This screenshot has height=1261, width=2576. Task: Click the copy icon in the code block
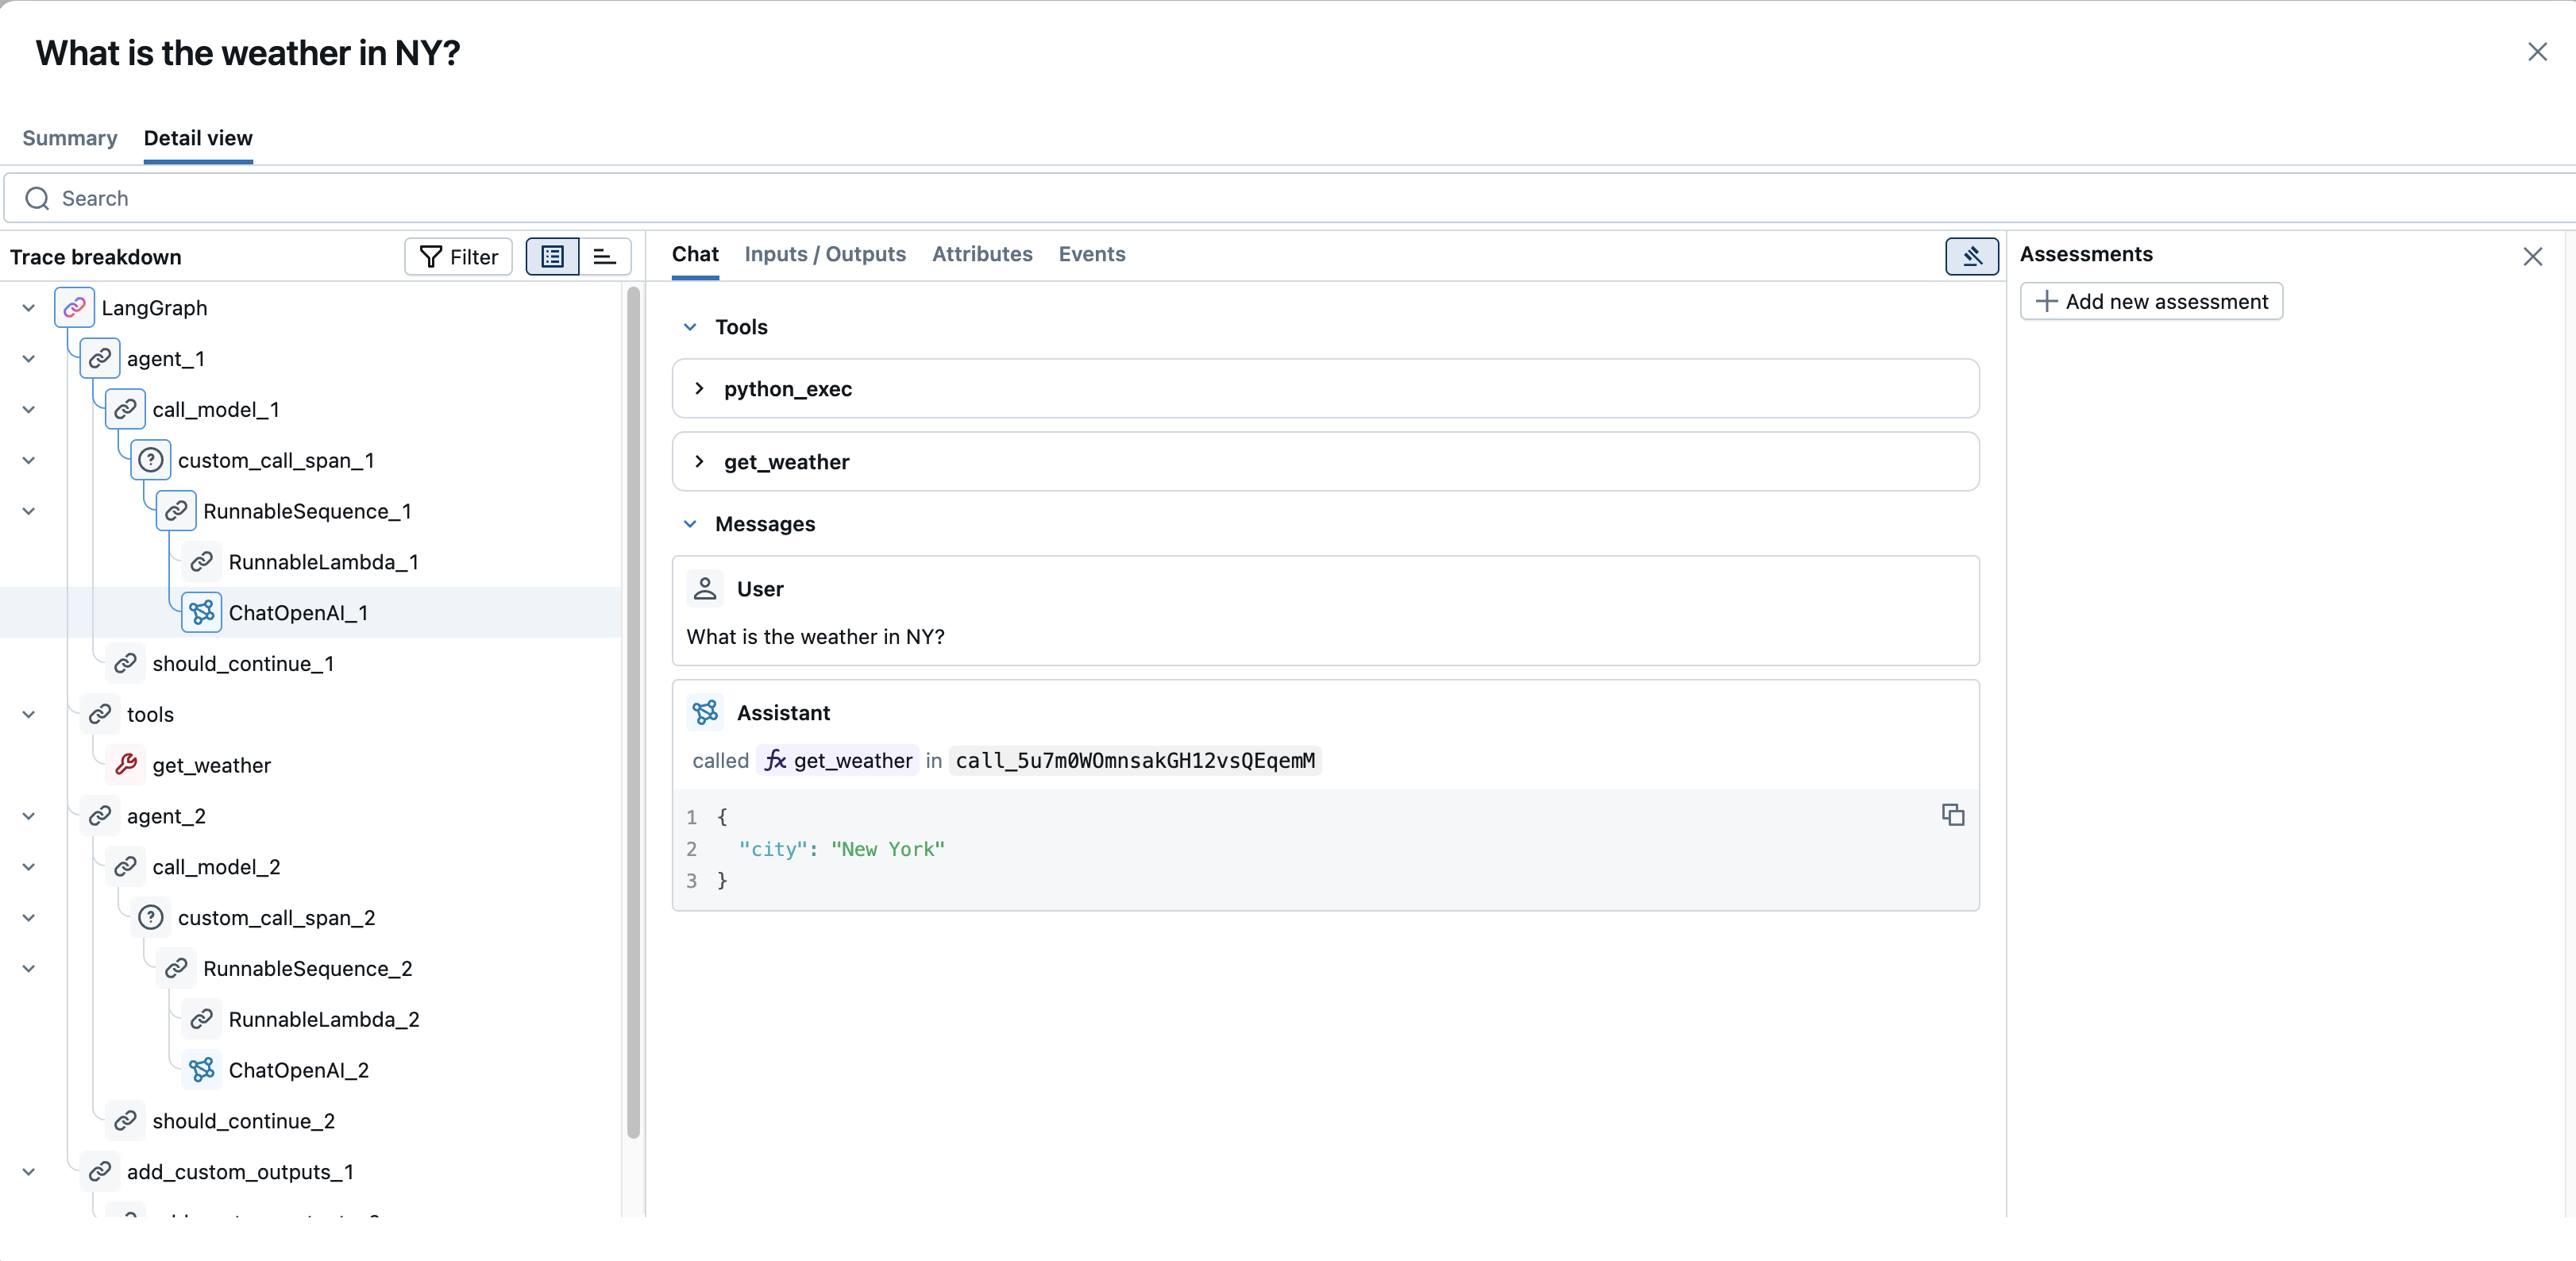[x=1952, y=814]
